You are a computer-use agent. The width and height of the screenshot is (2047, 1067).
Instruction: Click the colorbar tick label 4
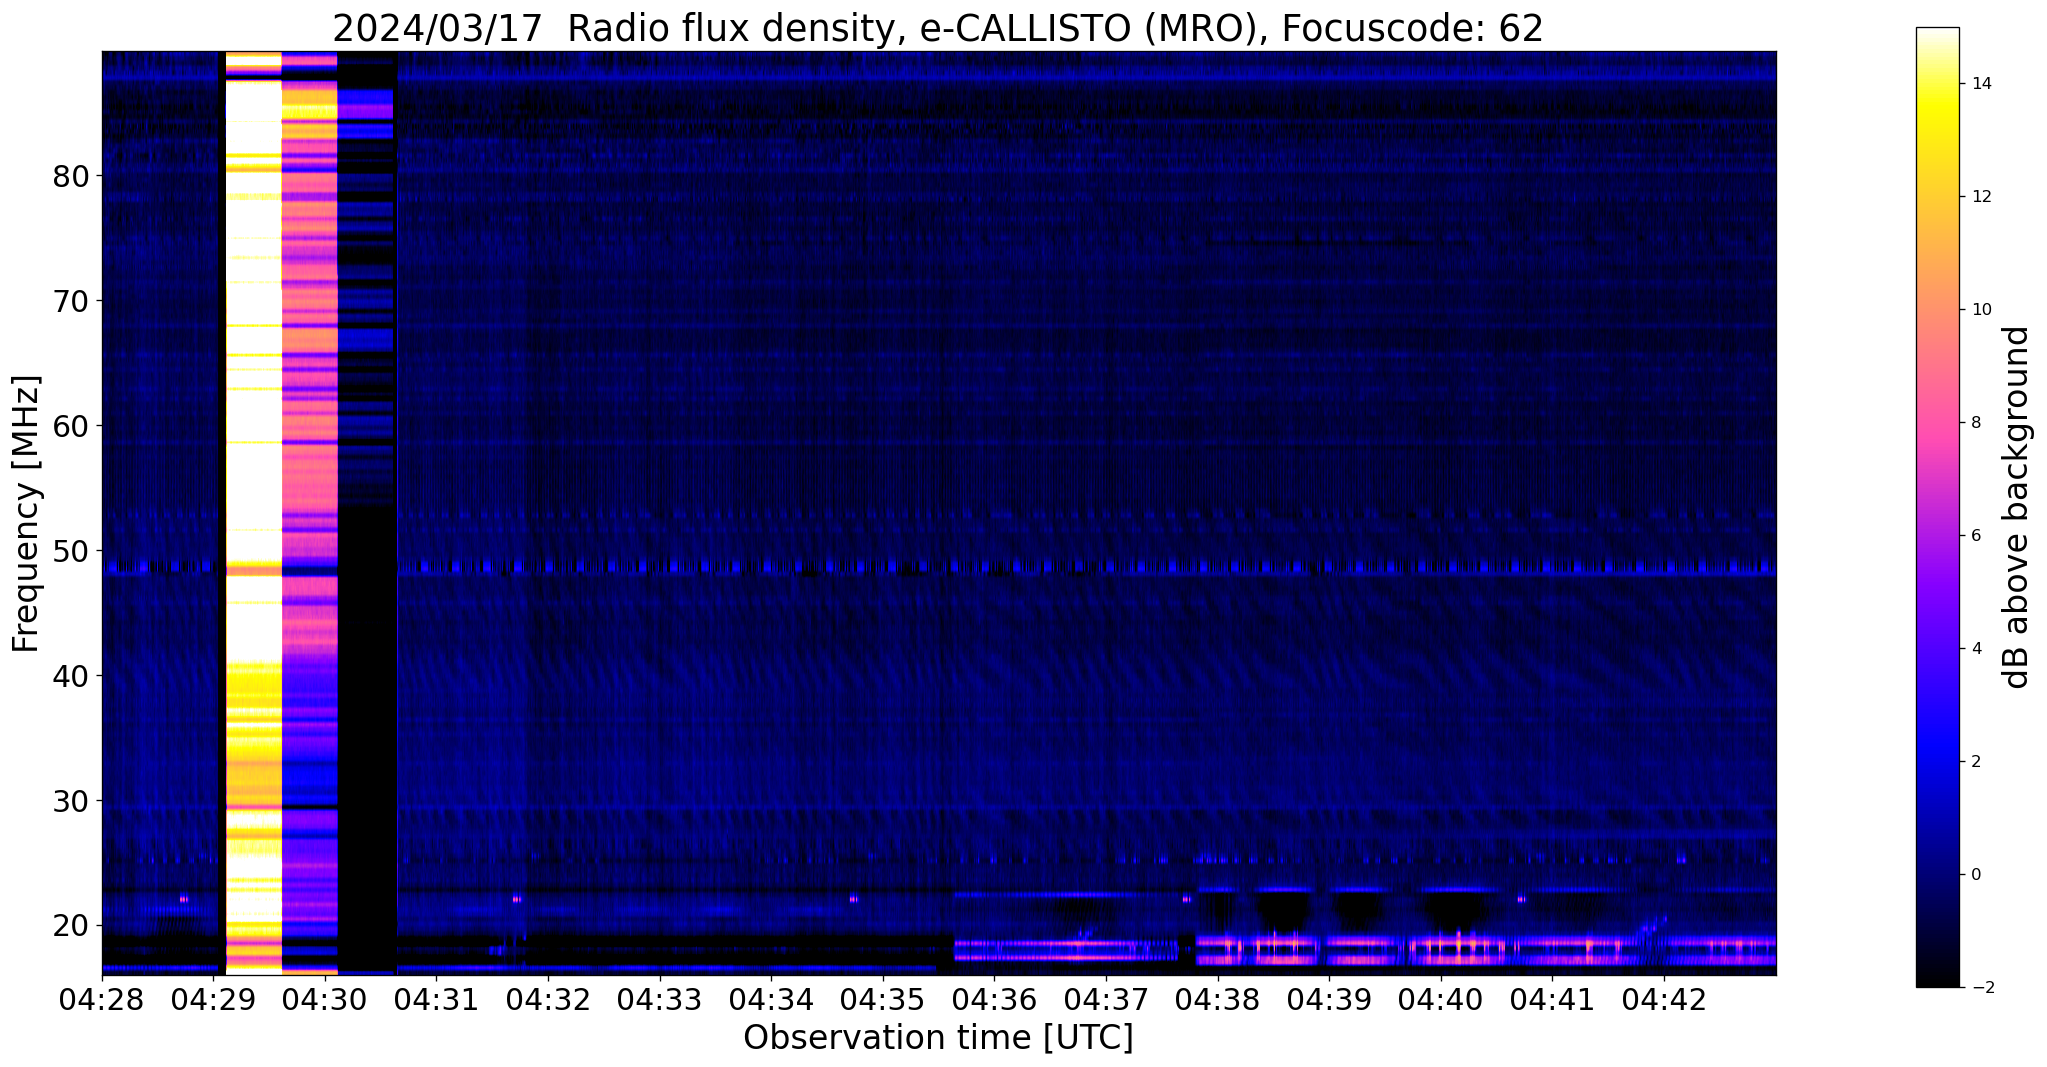pos(1975,649)
